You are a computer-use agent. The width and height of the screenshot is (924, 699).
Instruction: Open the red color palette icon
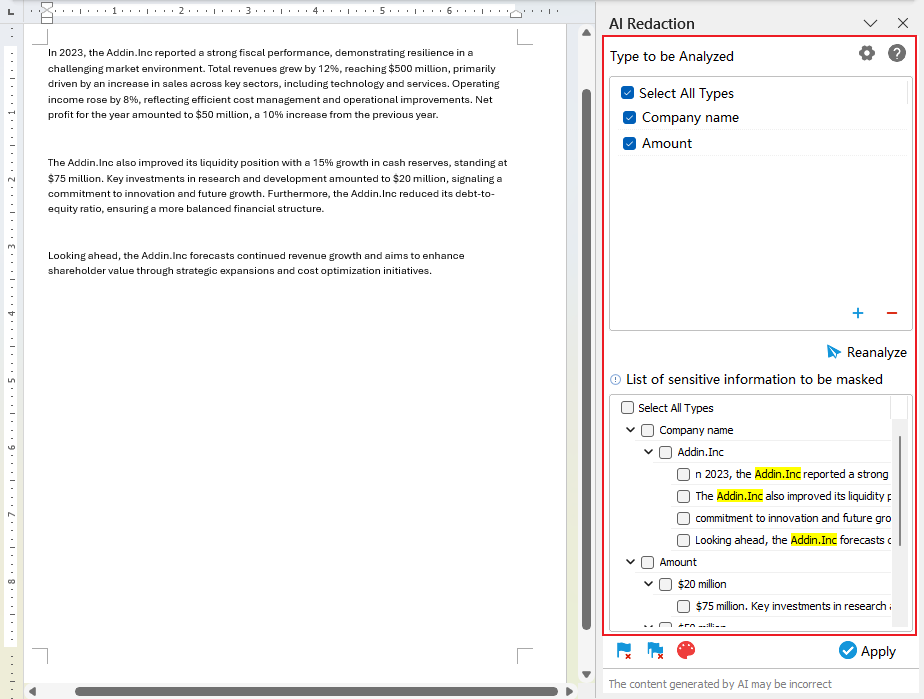coord(686,650)
